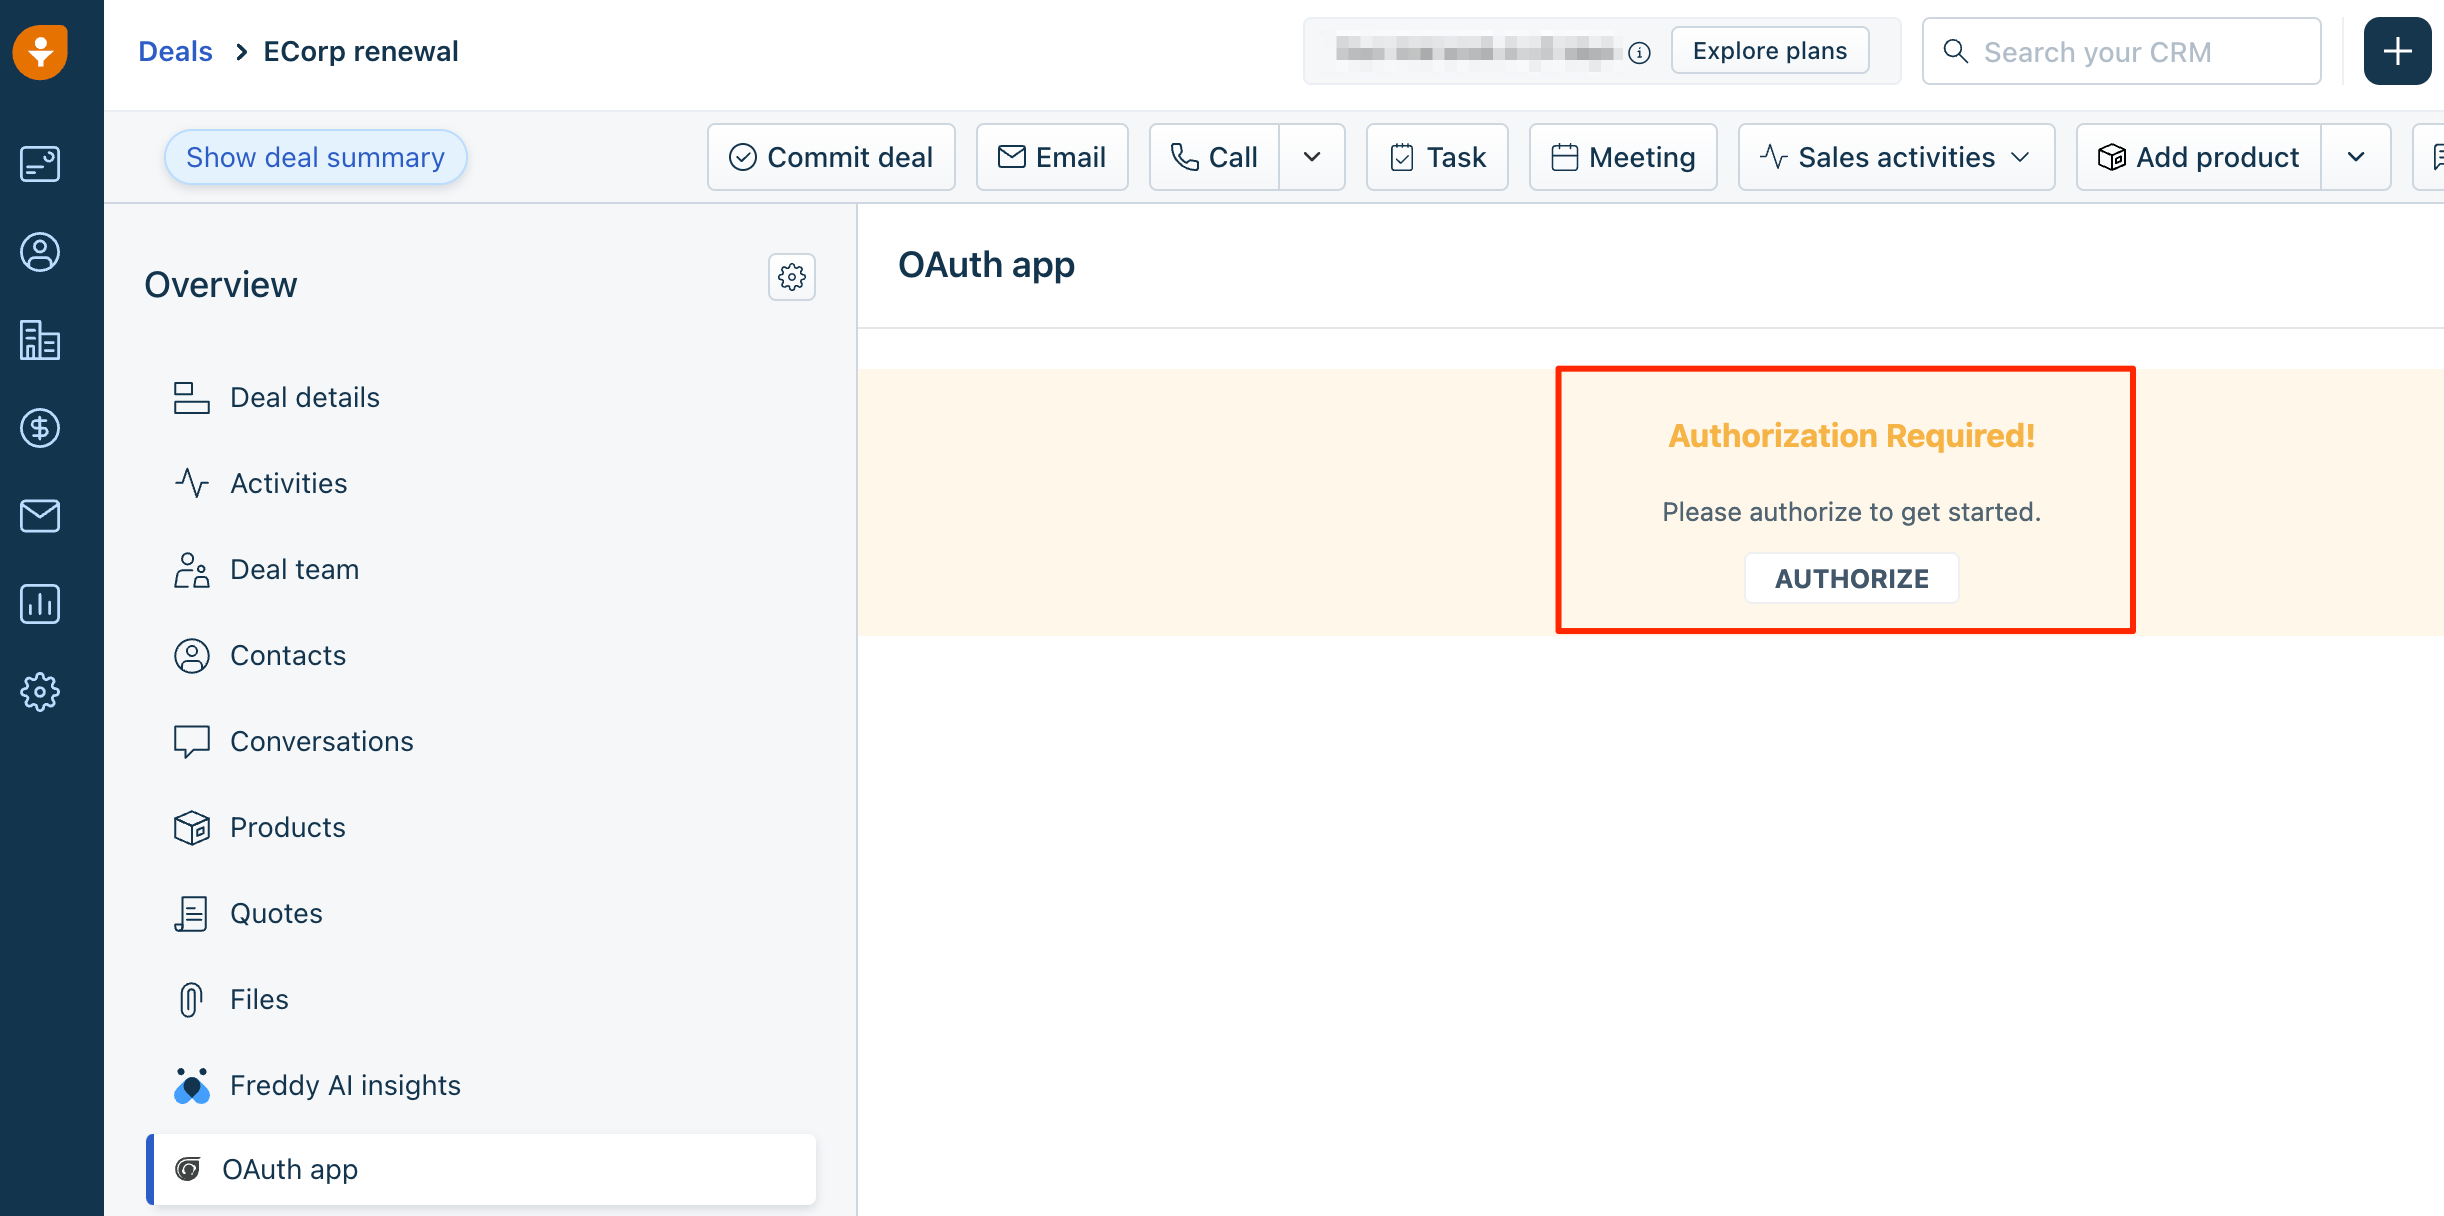The height and width of the screenshot is (1216, 2444).
Task: Switch to the OAuth app section
Action: 289,1169
